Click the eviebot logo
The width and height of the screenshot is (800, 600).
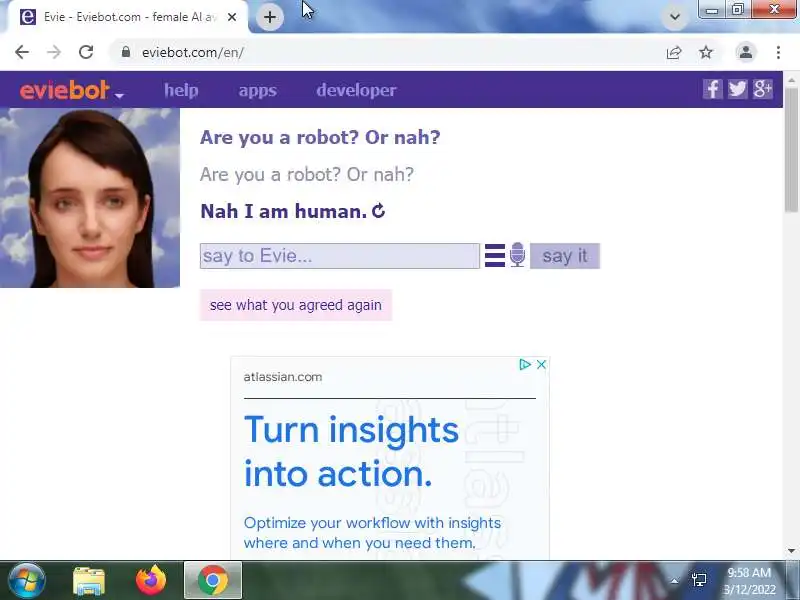pos(64,90)
